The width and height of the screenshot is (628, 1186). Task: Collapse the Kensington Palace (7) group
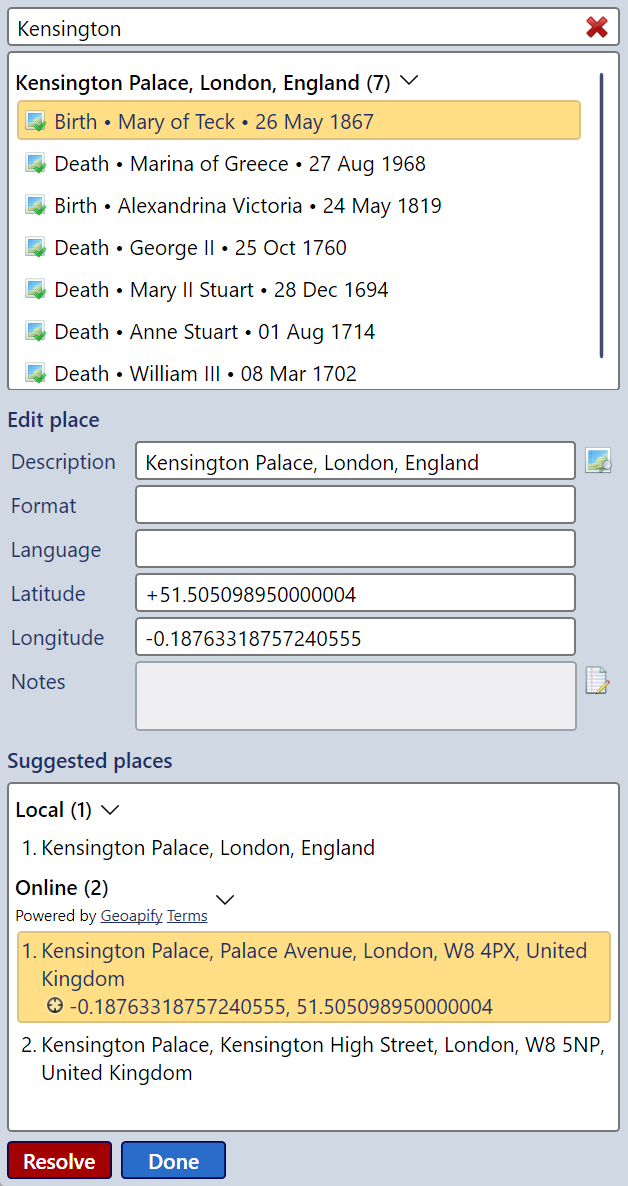pos(408,82)
